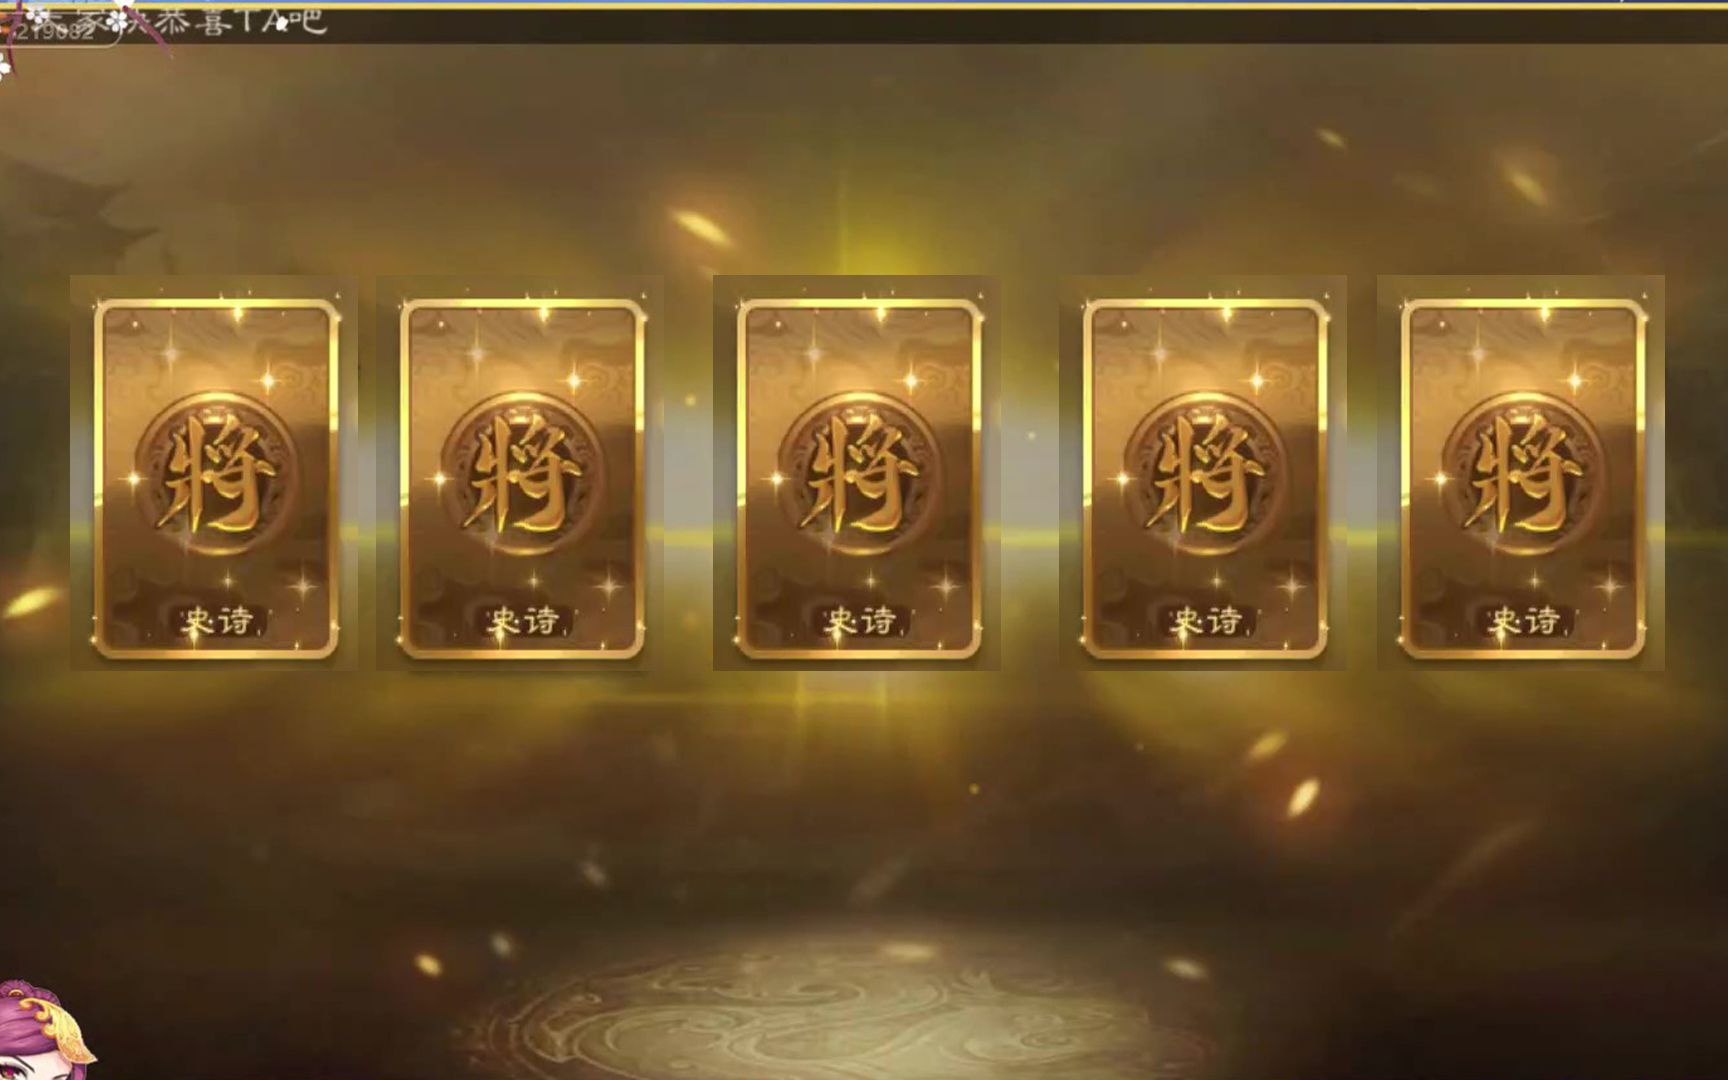Viewport: 1728px width, 1080px height.
Task: Click the yellow bar along the top edge
Action: (x=864, y=3)
